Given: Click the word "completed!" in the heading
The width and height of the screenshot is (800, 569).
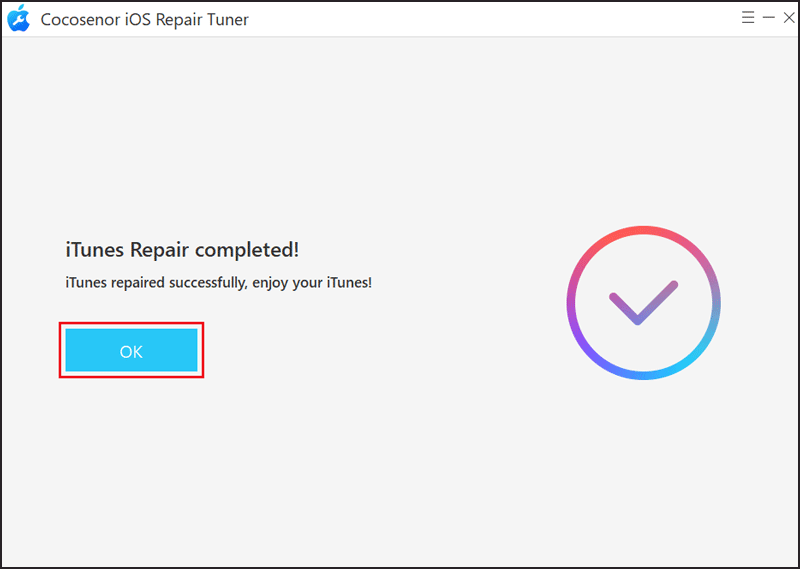Looking at the screenshot, I should pos(247,250).
